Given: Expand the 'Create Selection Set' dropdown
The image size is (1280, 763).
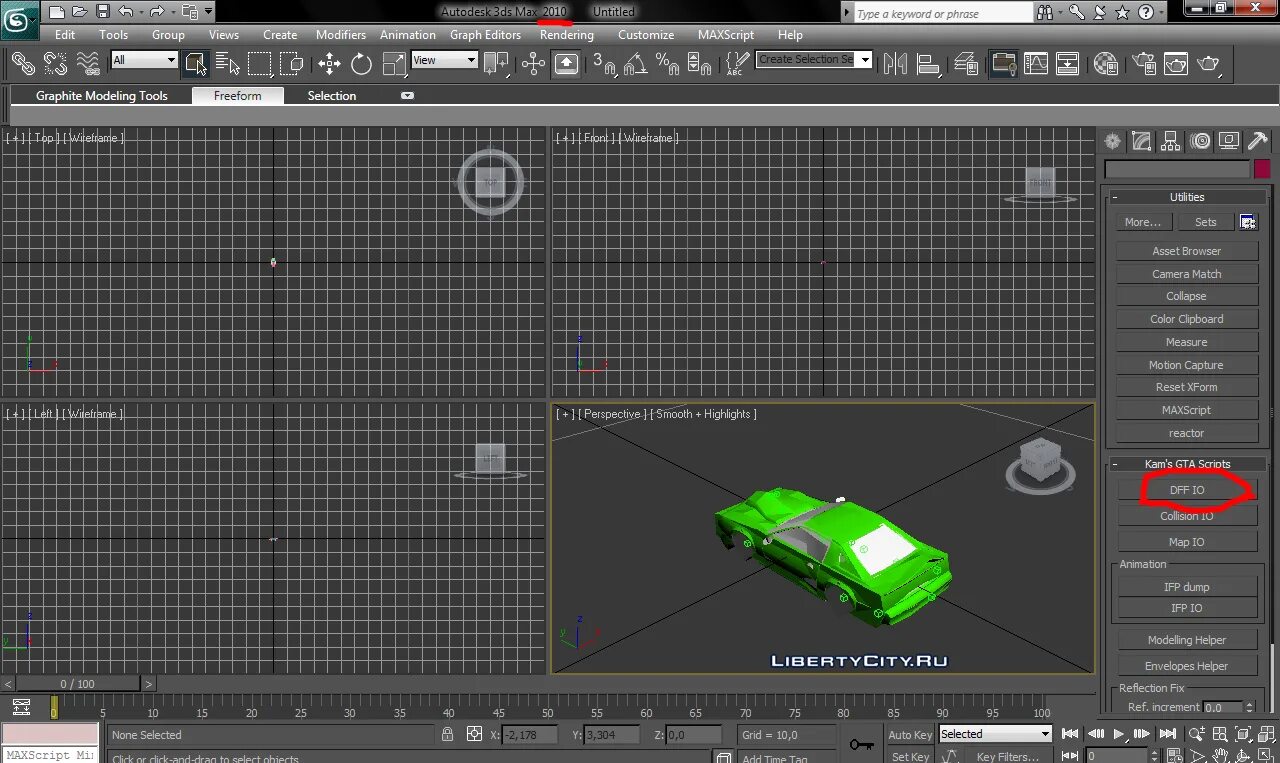Looking at the screenshot, I should [865, 60].
